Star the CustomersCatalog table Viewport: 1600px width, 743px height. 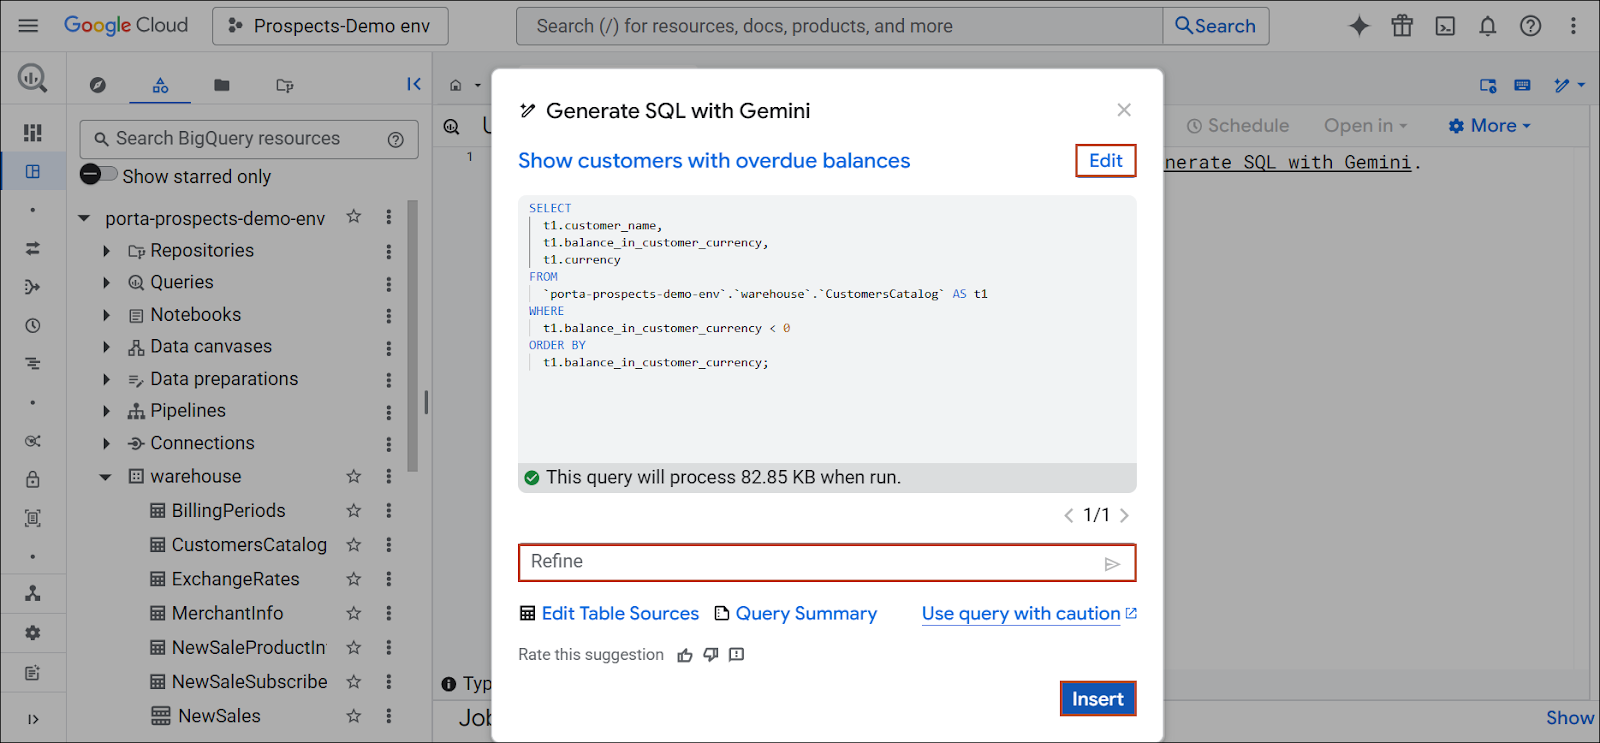[353, 544]
